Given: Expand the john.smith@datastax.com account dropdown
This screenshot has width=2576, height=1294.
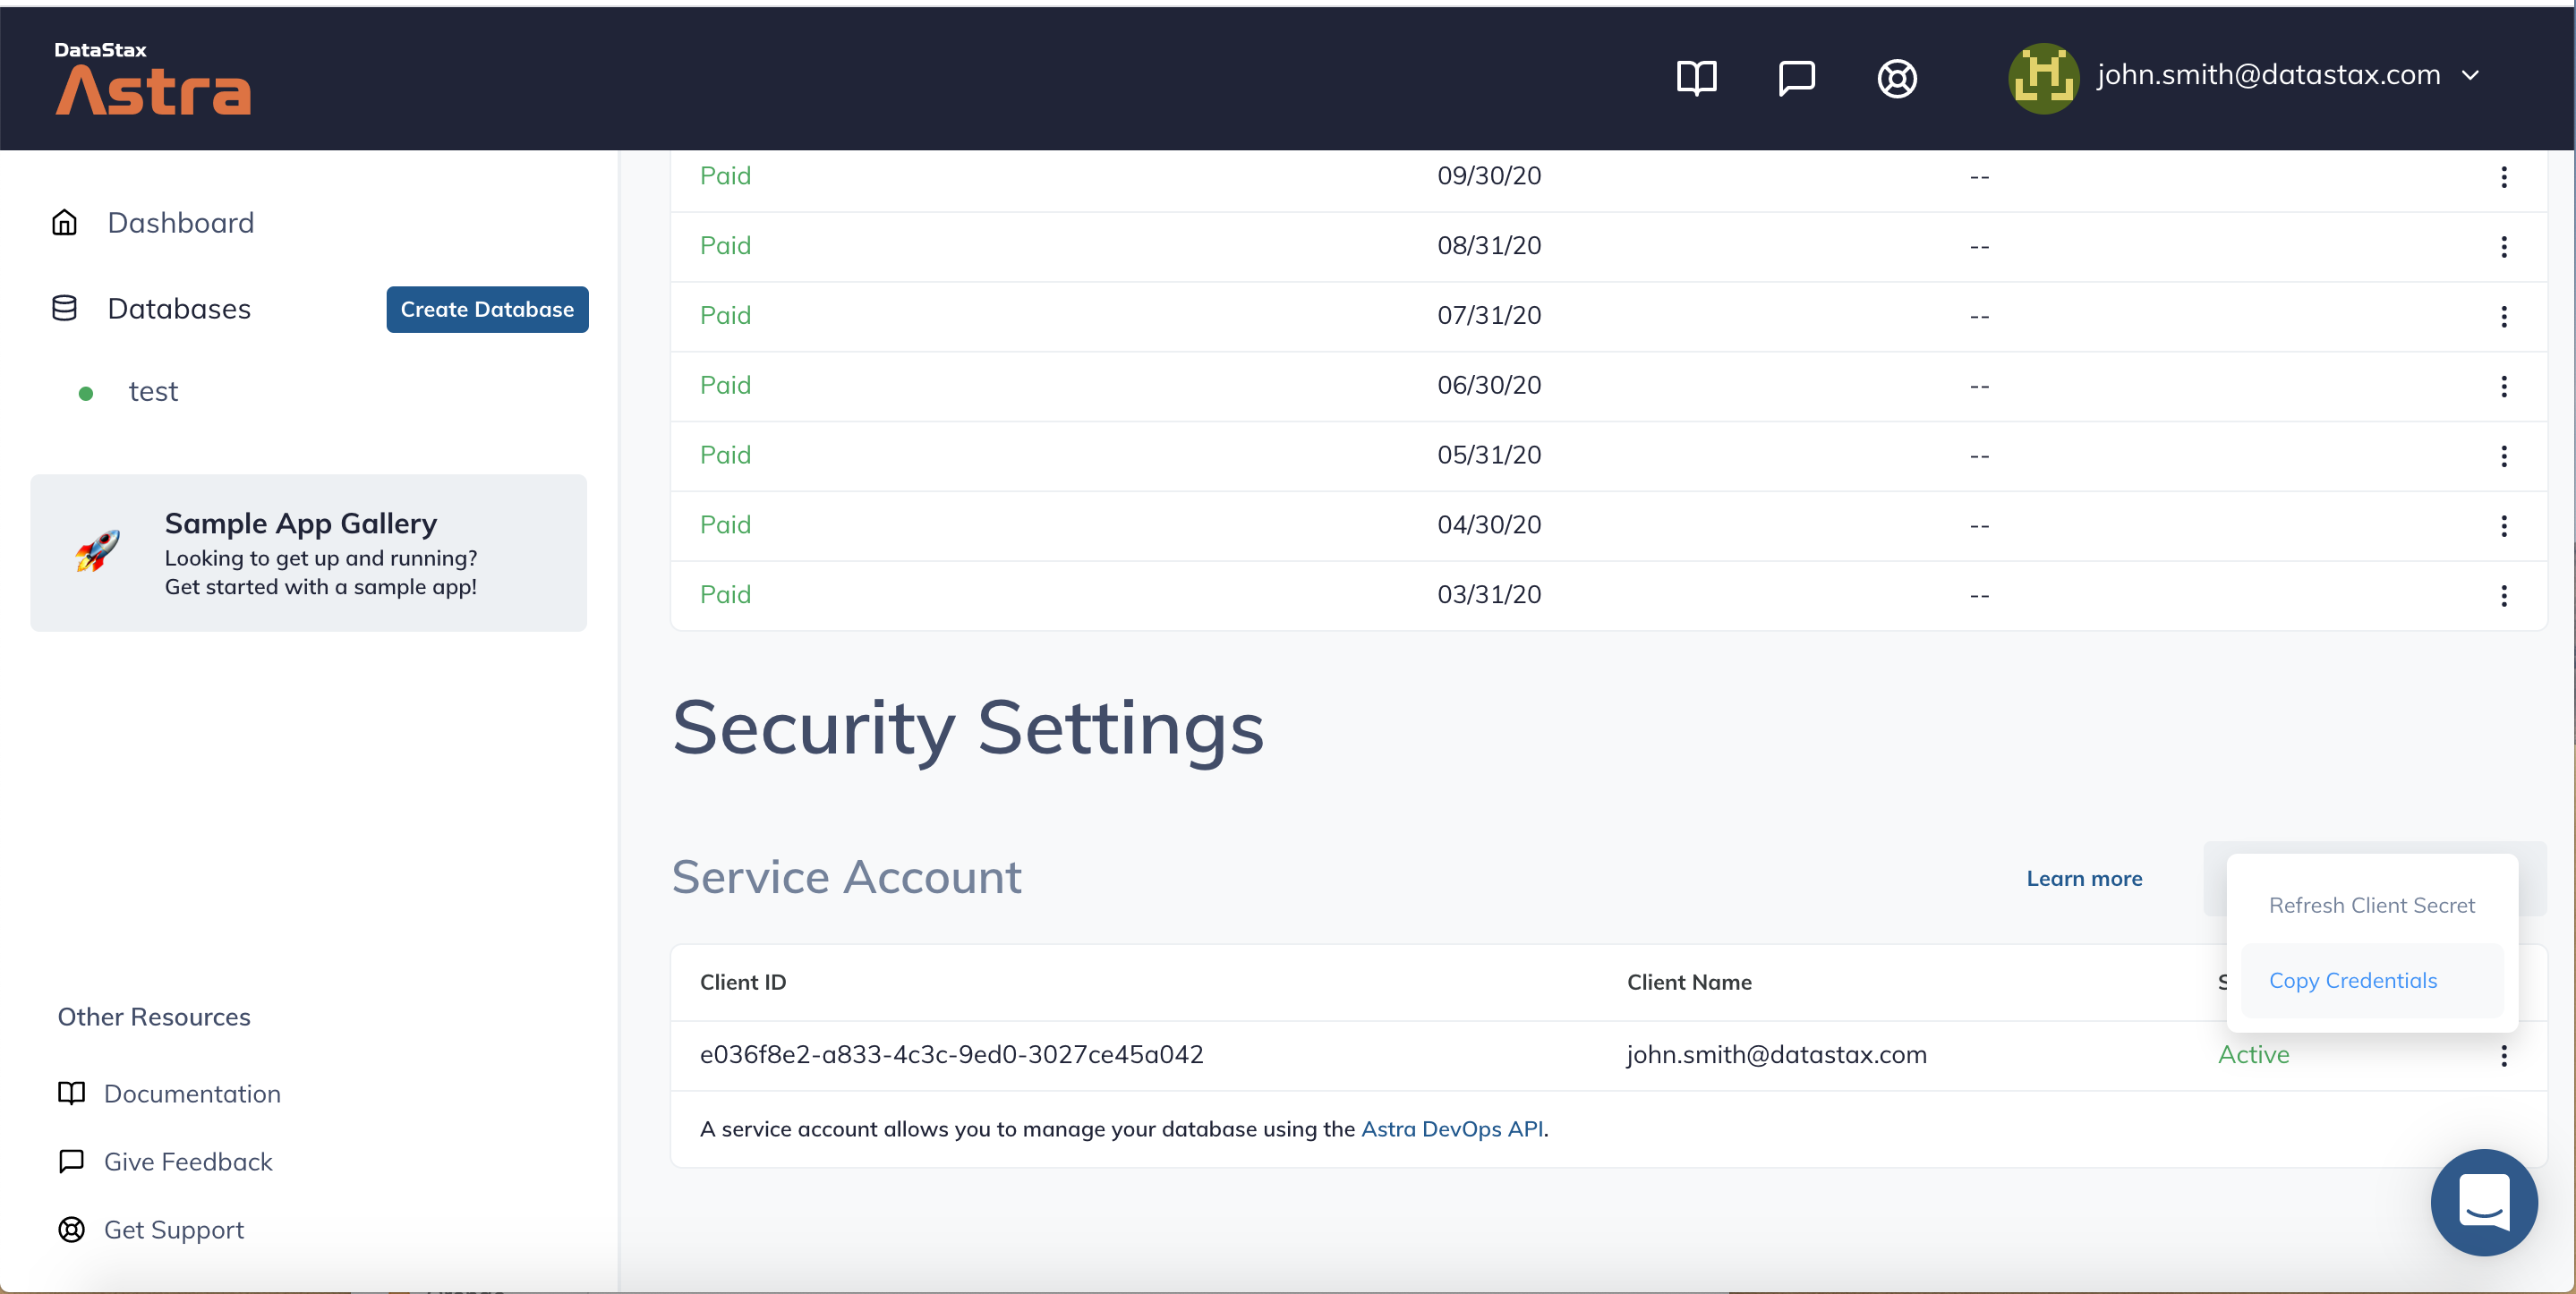Looking at the screenshot, I should (x=2470, y=75).
